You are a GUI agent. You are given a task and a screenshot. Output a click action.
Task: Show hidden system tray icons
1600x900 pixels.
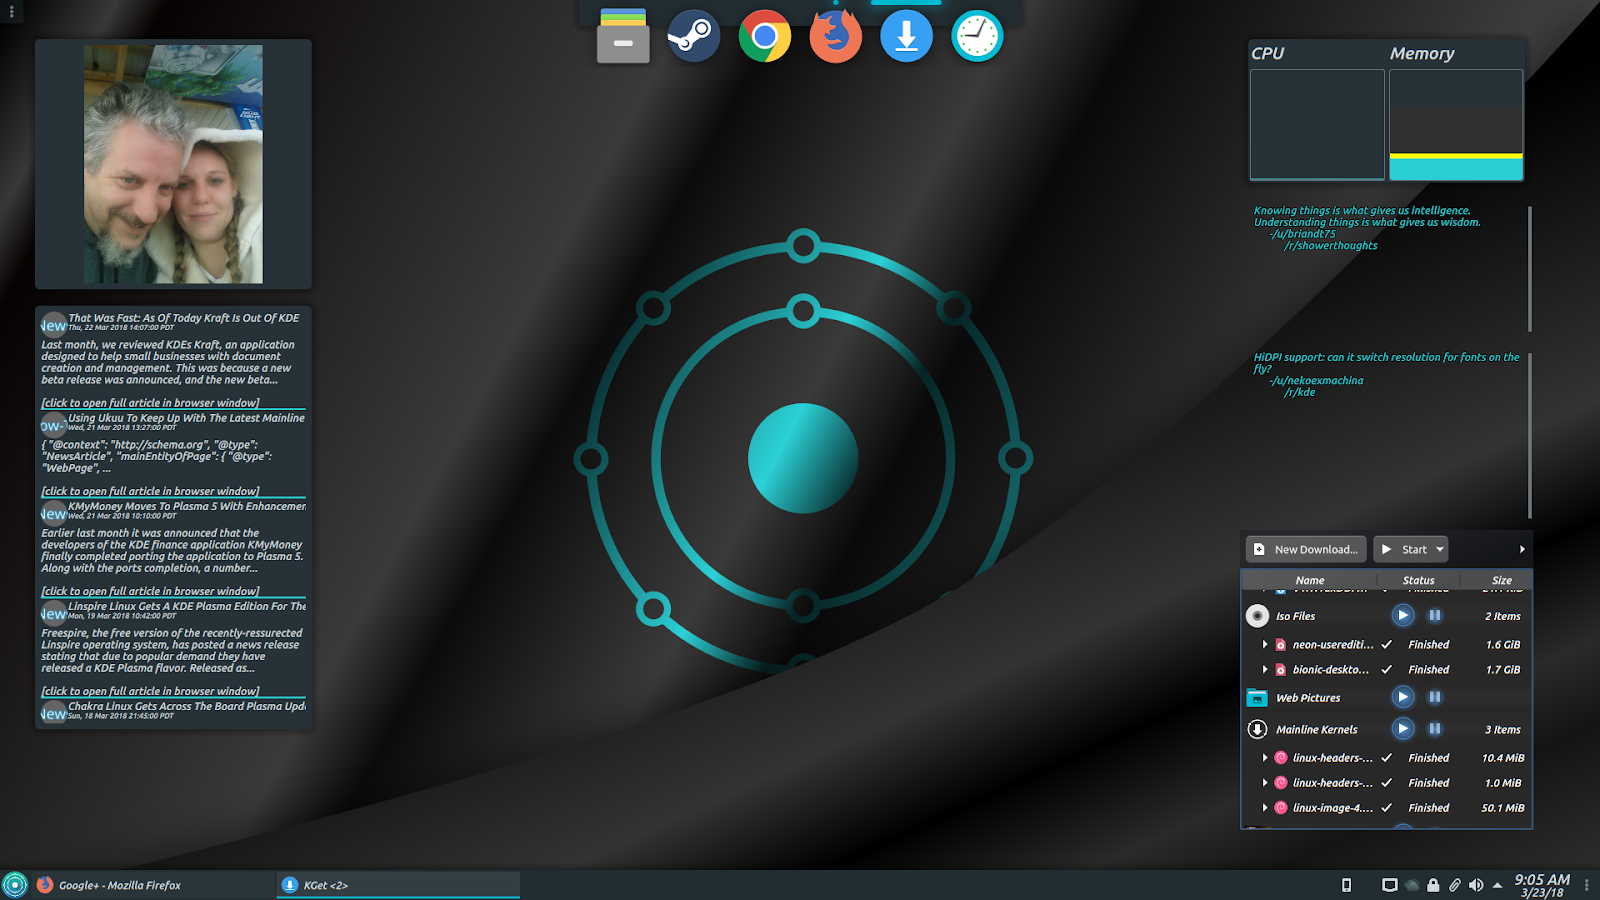(1497, 885)
